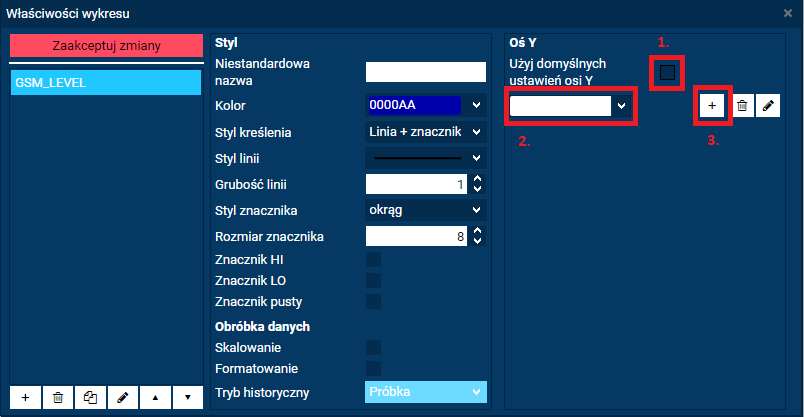Add a new Y axis with plus icon
The height and width of the screenshot is (417, 804).
[x=712, y=105]
